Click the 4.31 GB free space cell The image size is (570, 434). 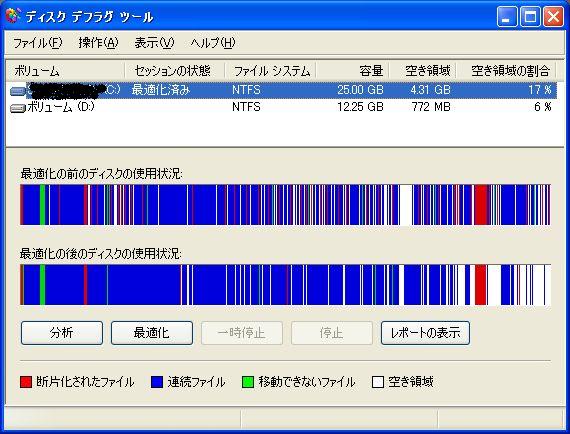click(430, 90)
